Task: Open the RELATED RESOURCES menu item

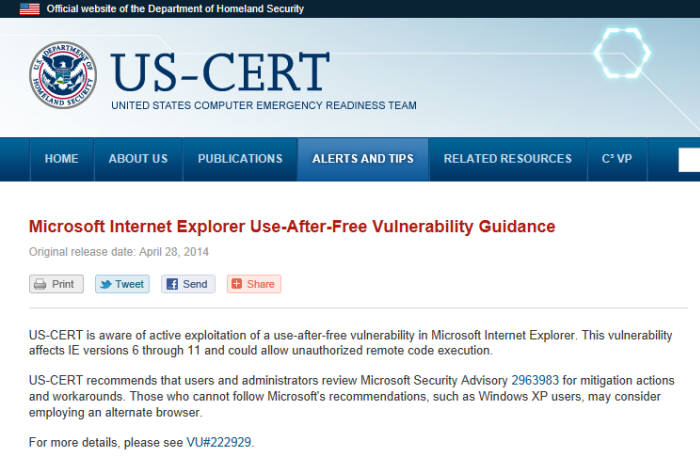Action: [x=508, y=159]
